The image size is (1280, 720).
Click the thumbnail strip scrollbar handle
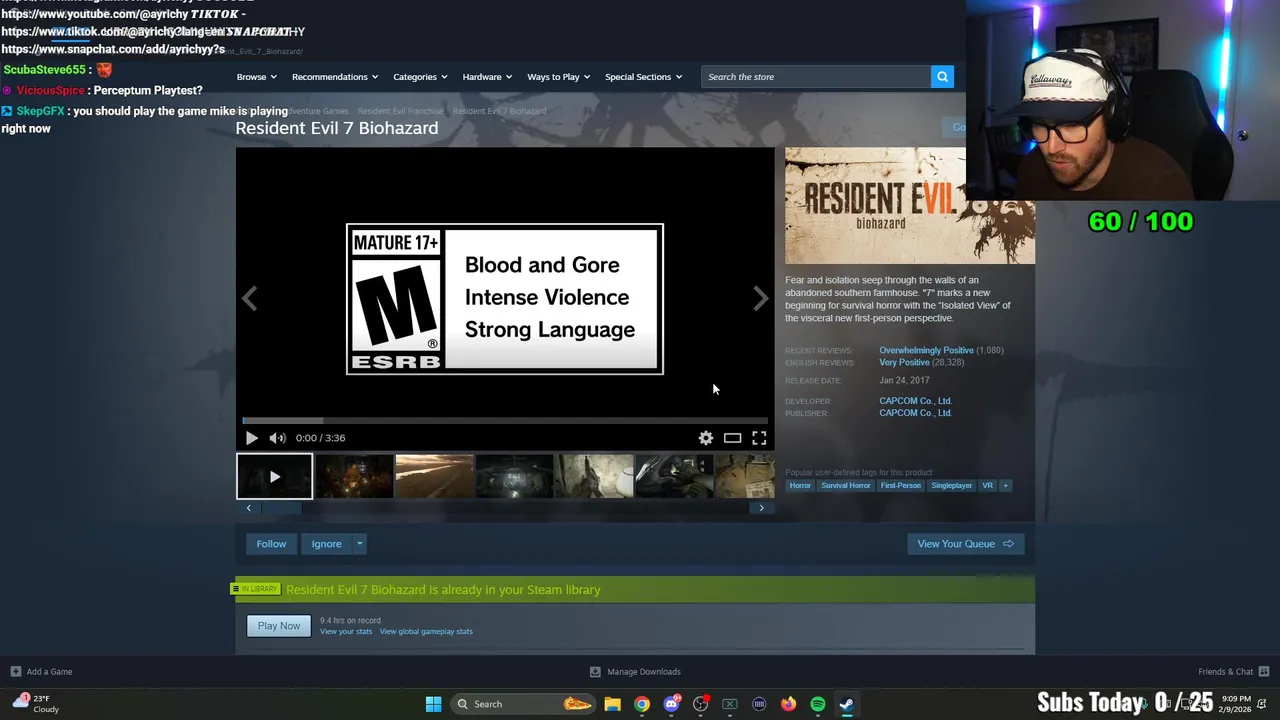[280, 508]
